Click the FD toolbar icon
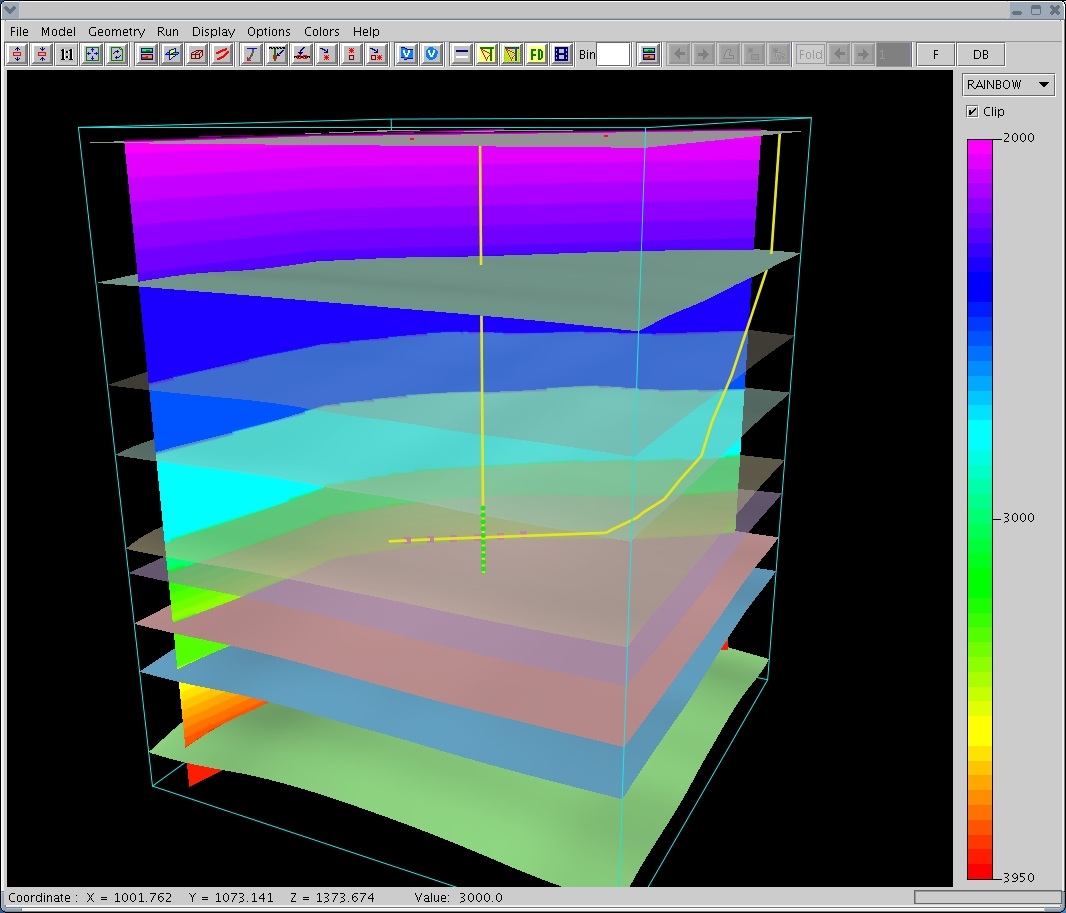The width and height of the screenshot is (1066, 913). coord(537,55)
